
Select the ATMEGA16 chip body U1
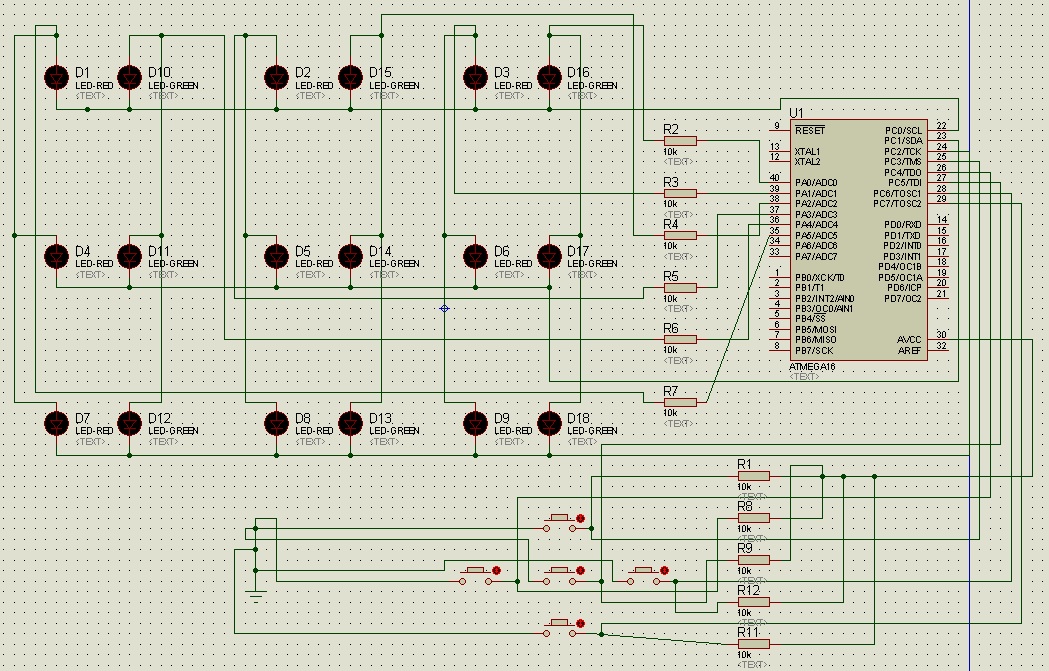pos(859,240)
